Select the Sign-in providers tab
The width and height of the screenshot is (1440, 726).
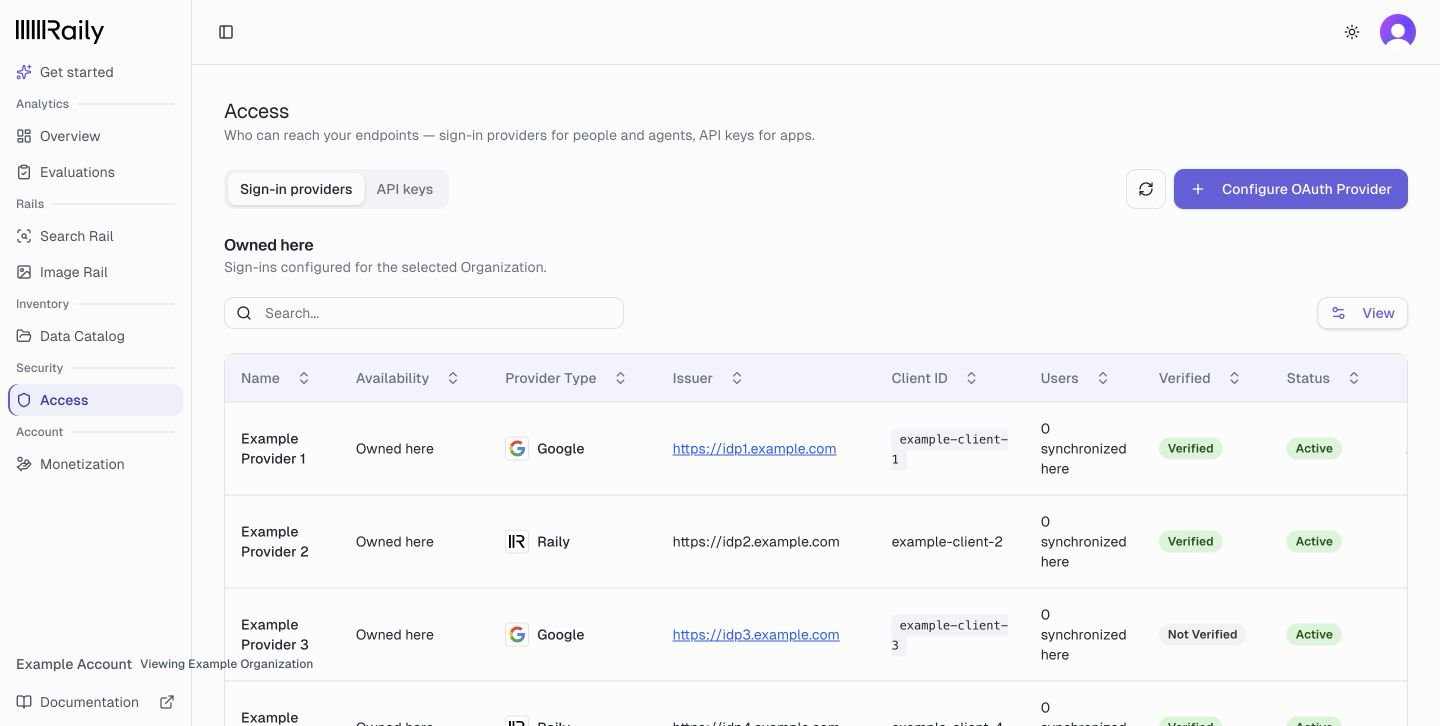click(x=296, y=189)
